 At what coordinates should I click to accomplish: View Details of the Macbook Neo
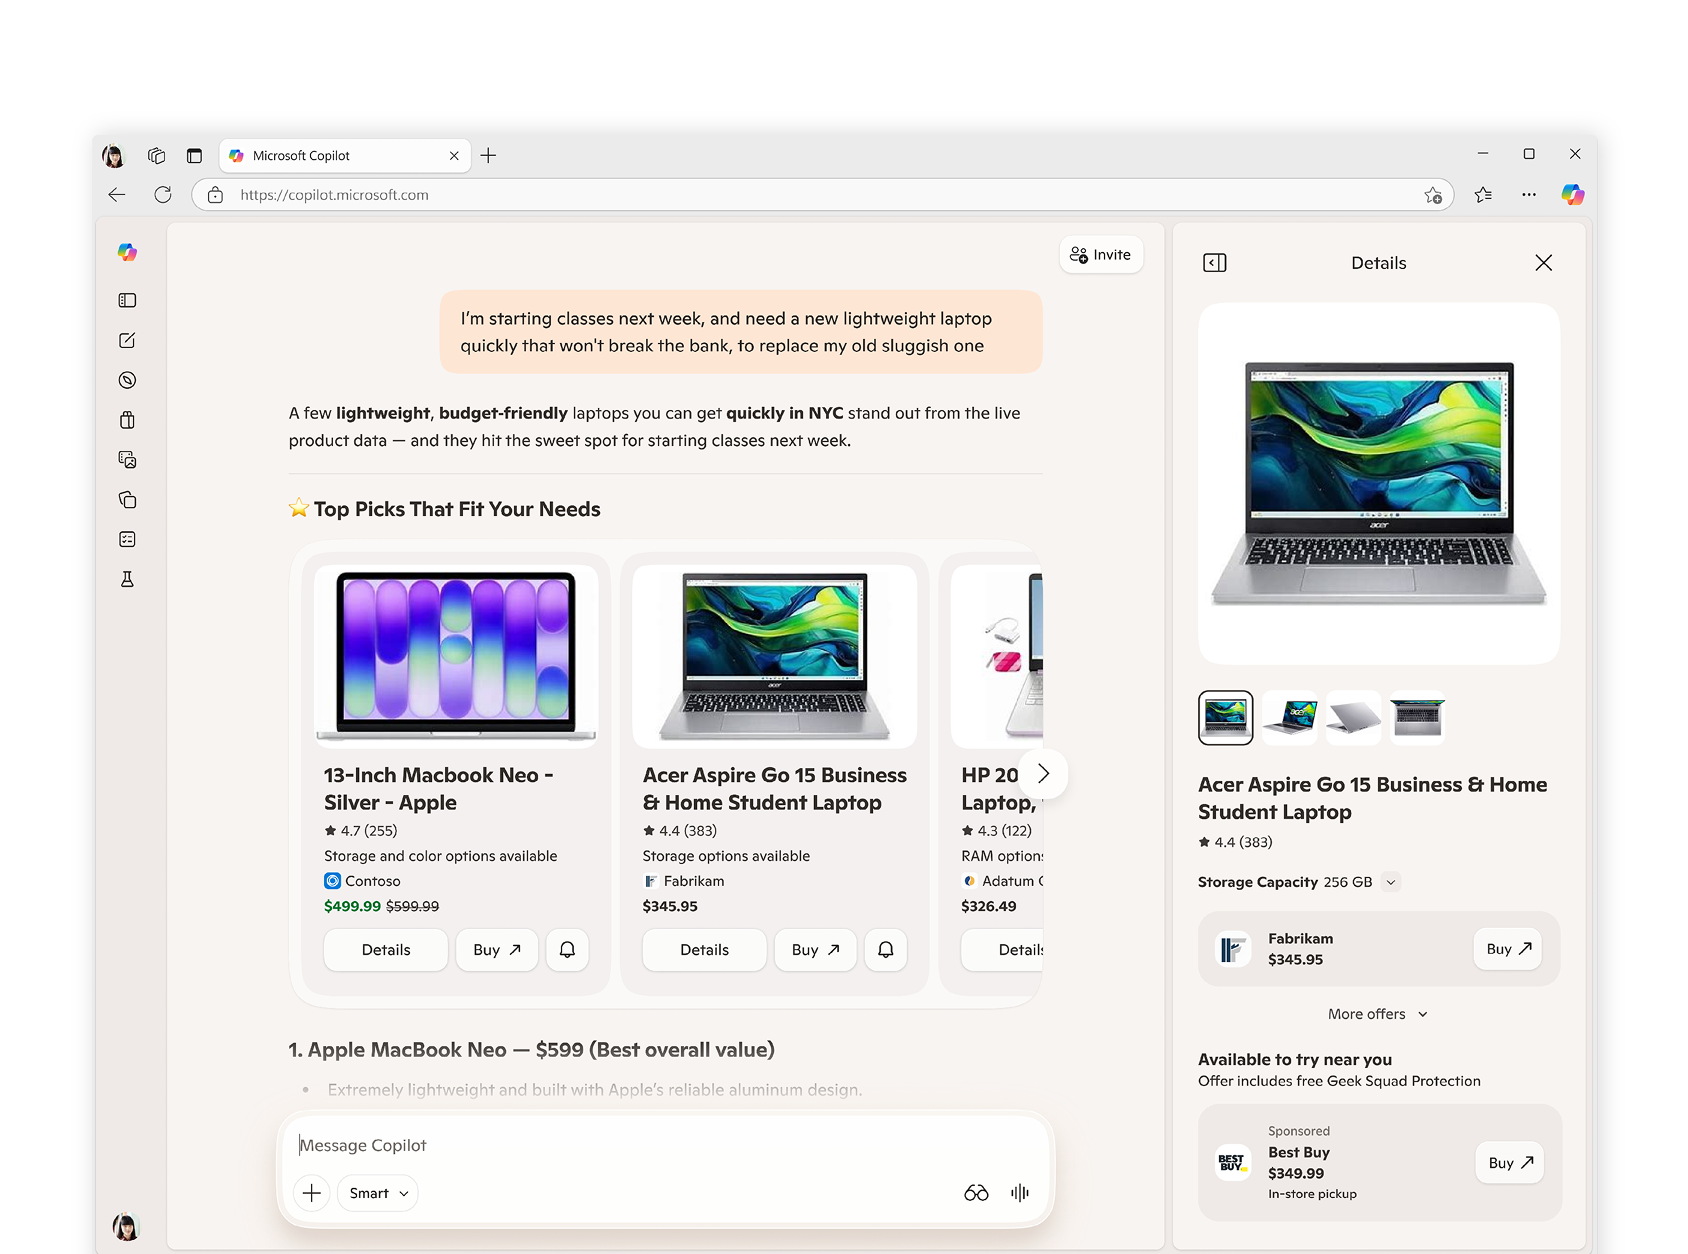385,950
